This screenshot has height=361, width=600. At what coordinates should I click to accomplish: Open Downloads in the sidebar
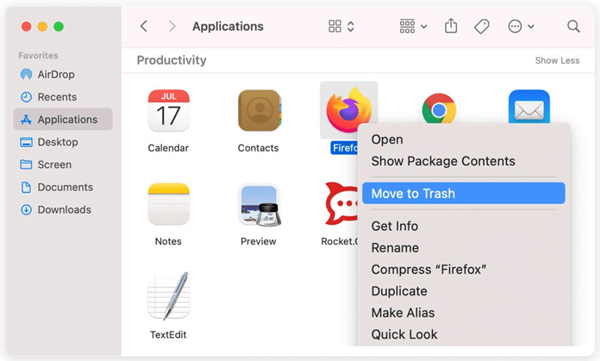pyautogui.click(x=63, y=210)
